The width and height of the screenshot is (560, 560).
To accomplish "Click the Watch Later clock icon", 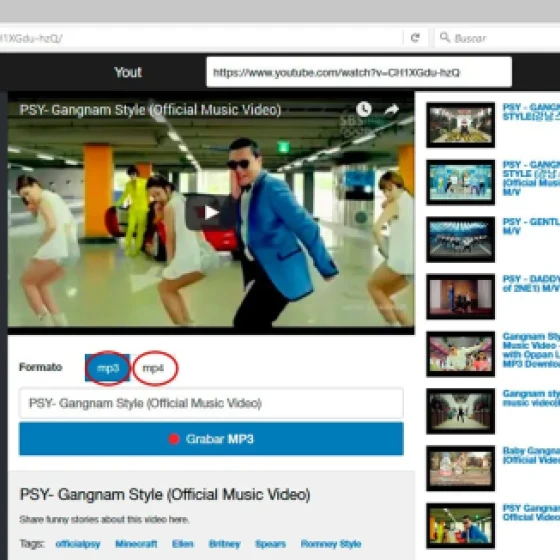I will 364,109.
